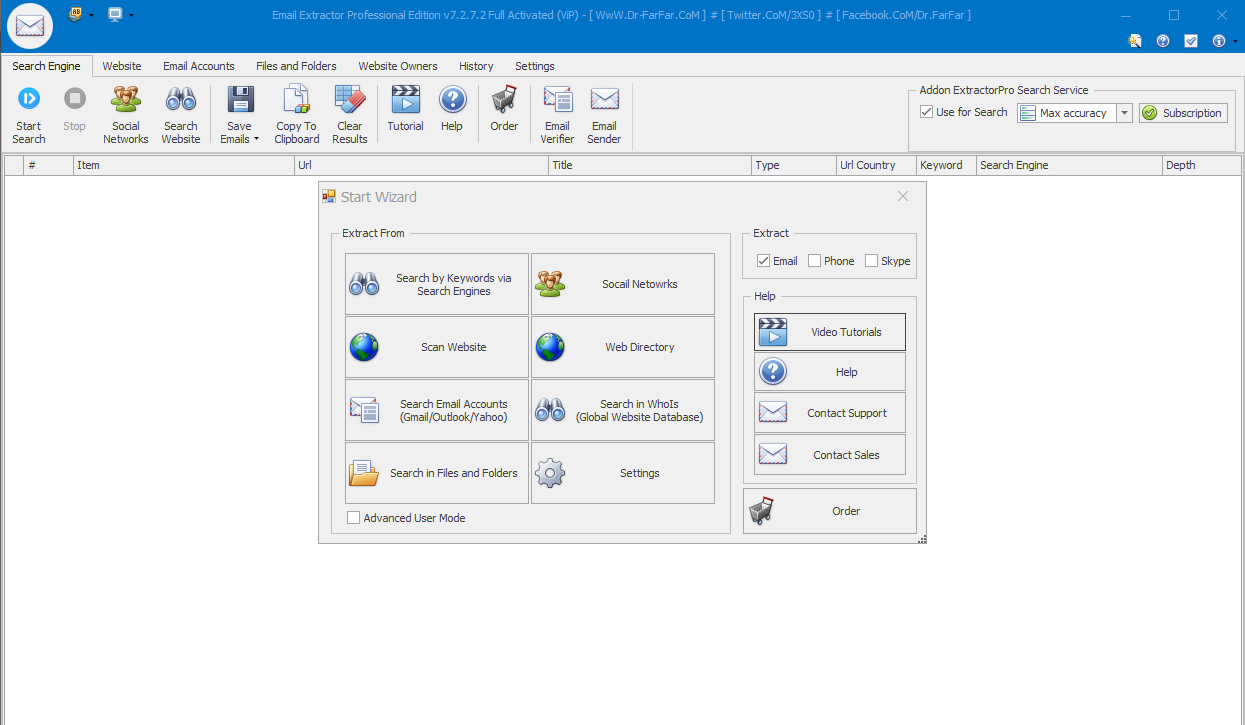The image size is (1245, 725).
Task: Toggle the Email extract checkbox
Action: [764, 261]
